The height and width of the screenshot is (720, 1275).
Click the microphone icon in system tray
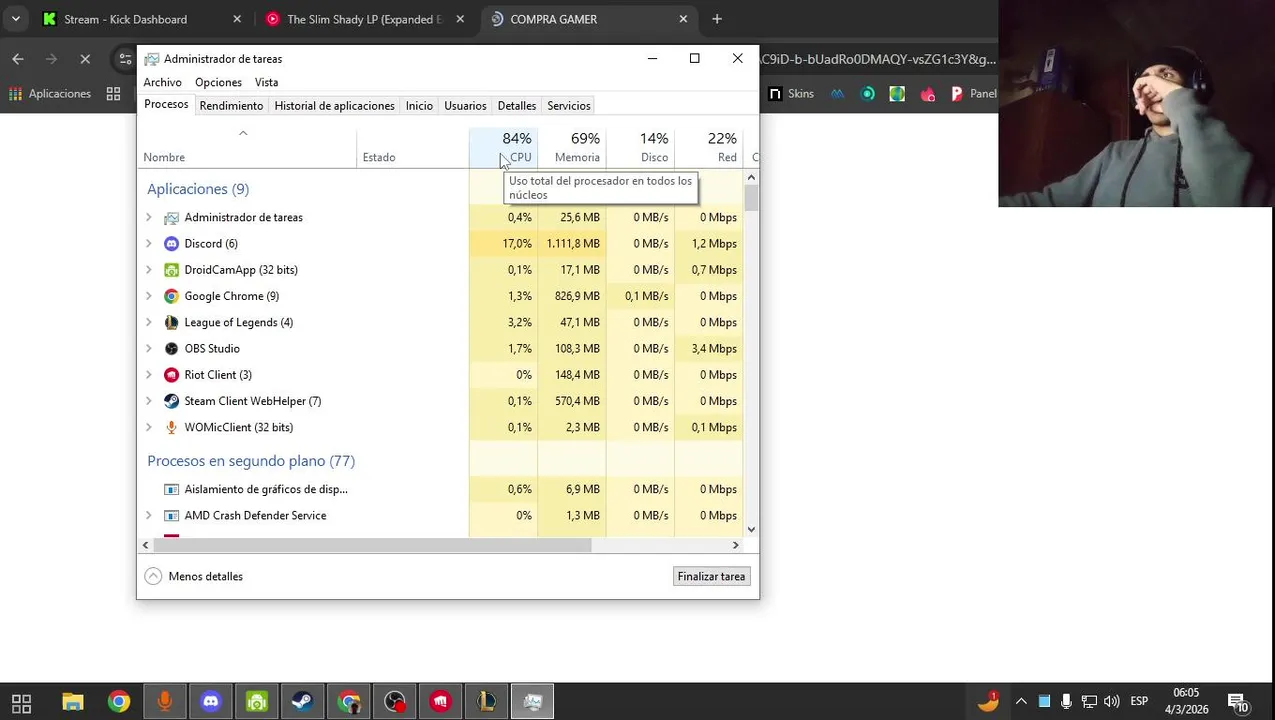coord(1067,701)
